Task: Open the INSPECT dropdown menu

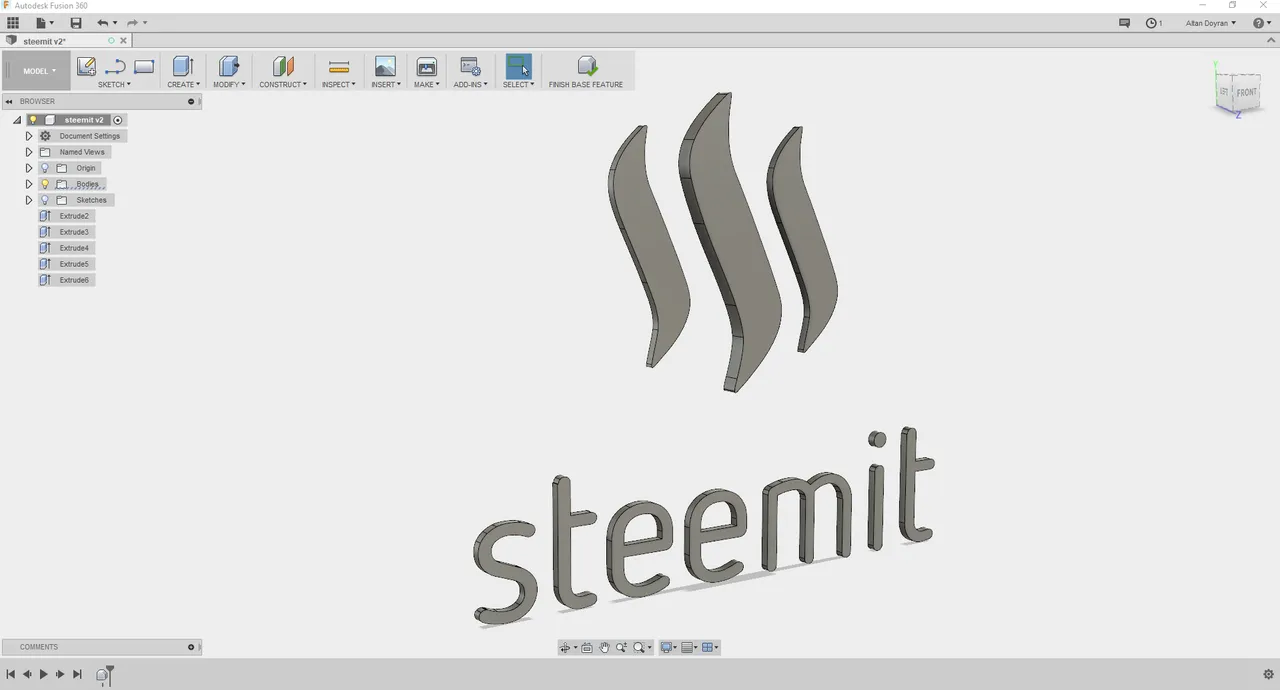Action: [x=339, y=85]
